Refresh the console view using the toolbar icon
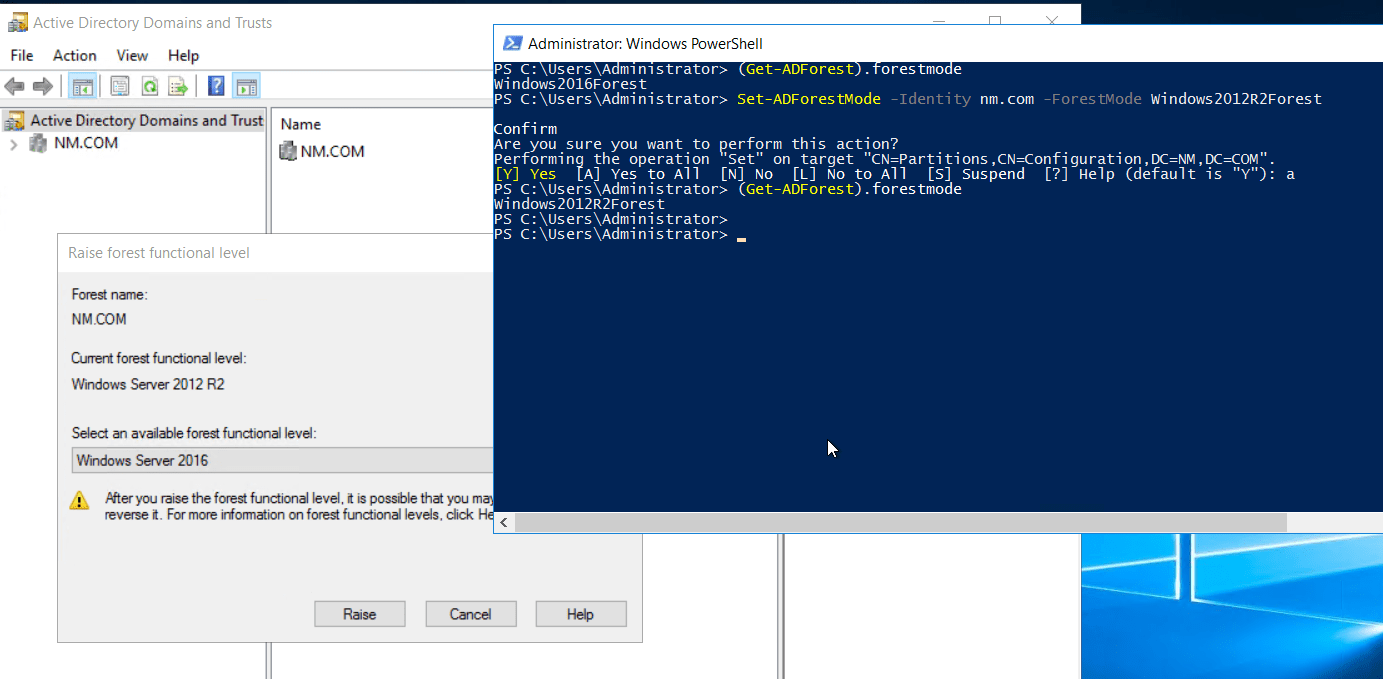This screenshot has width=1383, height=679. click(148, 86)
